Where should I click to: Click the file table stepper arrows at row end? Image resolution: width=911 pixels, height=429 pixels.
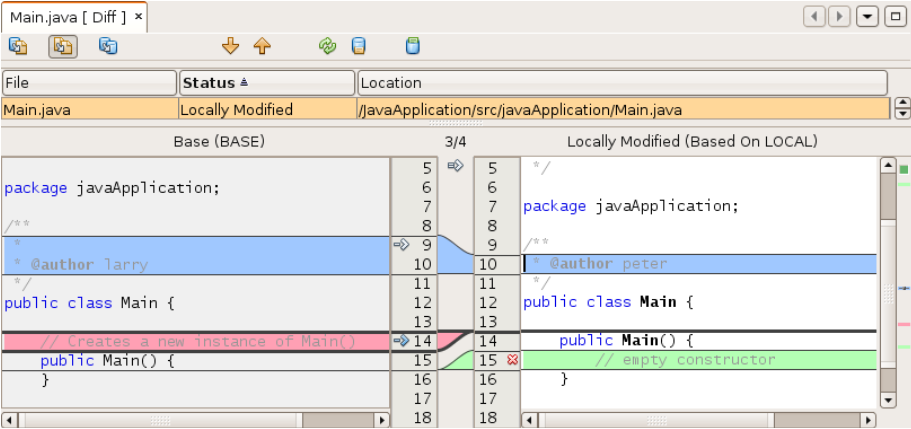pyautogui.click(x=901, y=109)
